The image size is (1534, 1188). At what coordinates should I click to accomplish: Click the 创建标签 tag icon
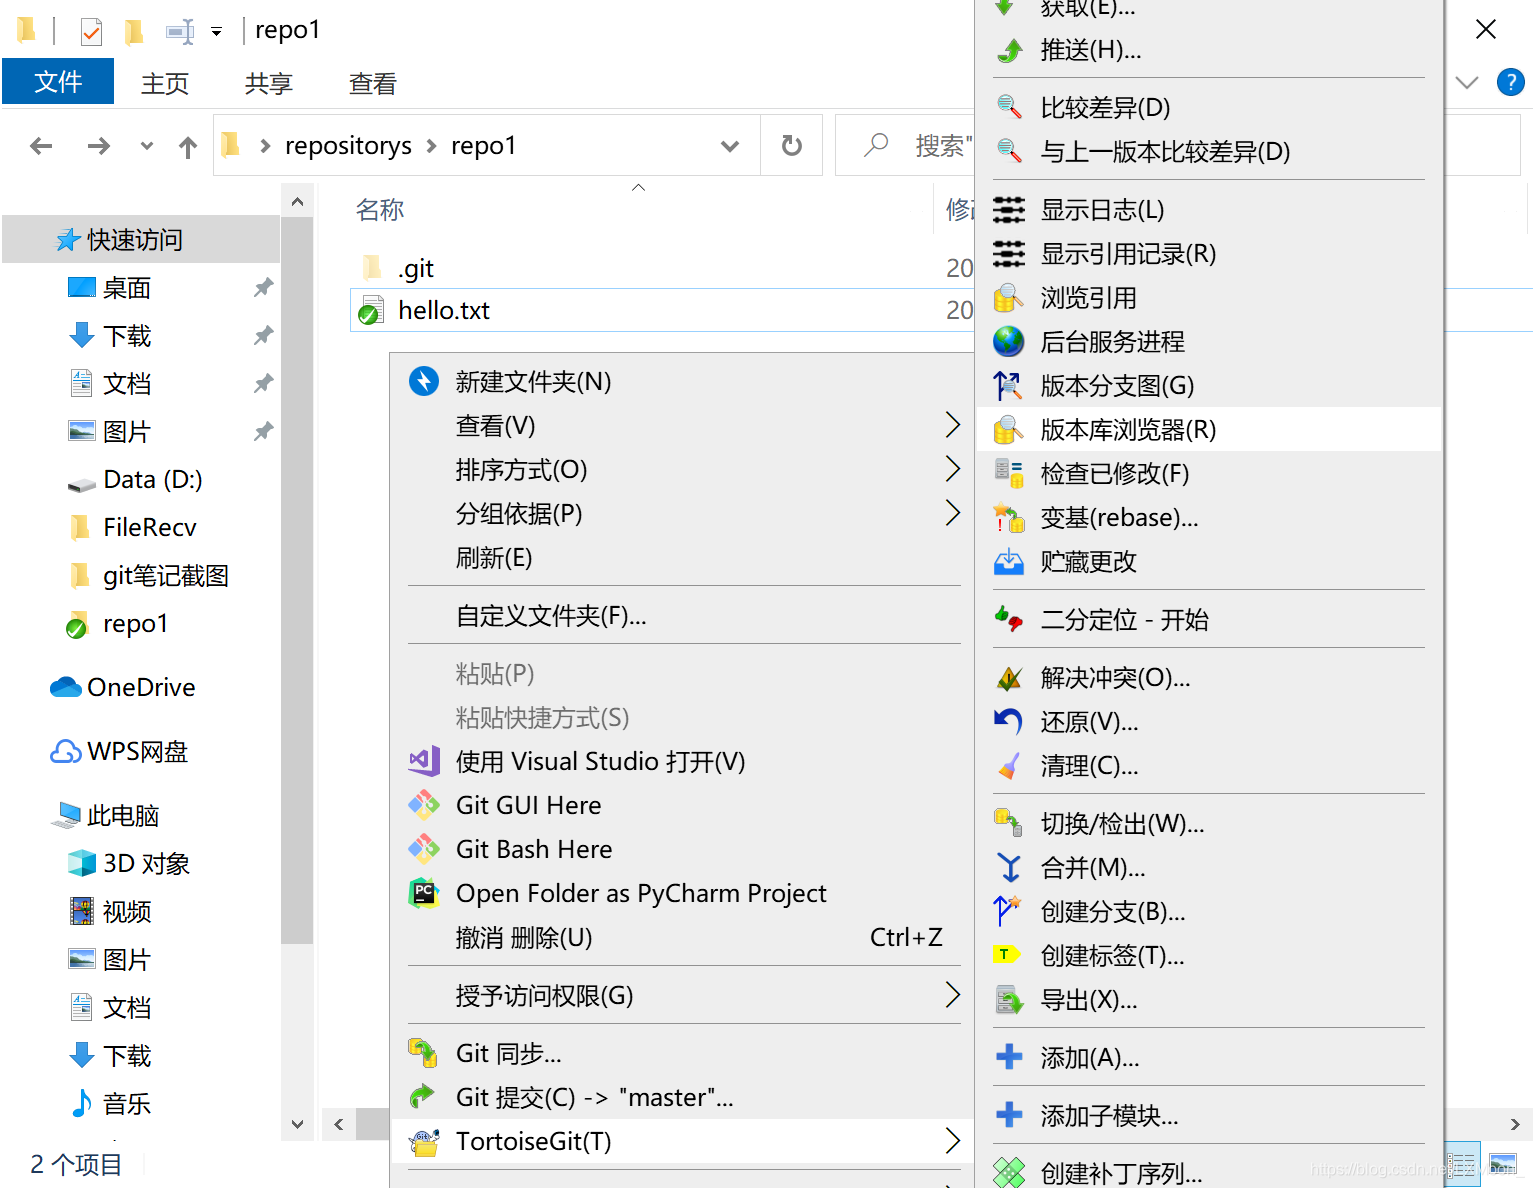coord(1007,955)
